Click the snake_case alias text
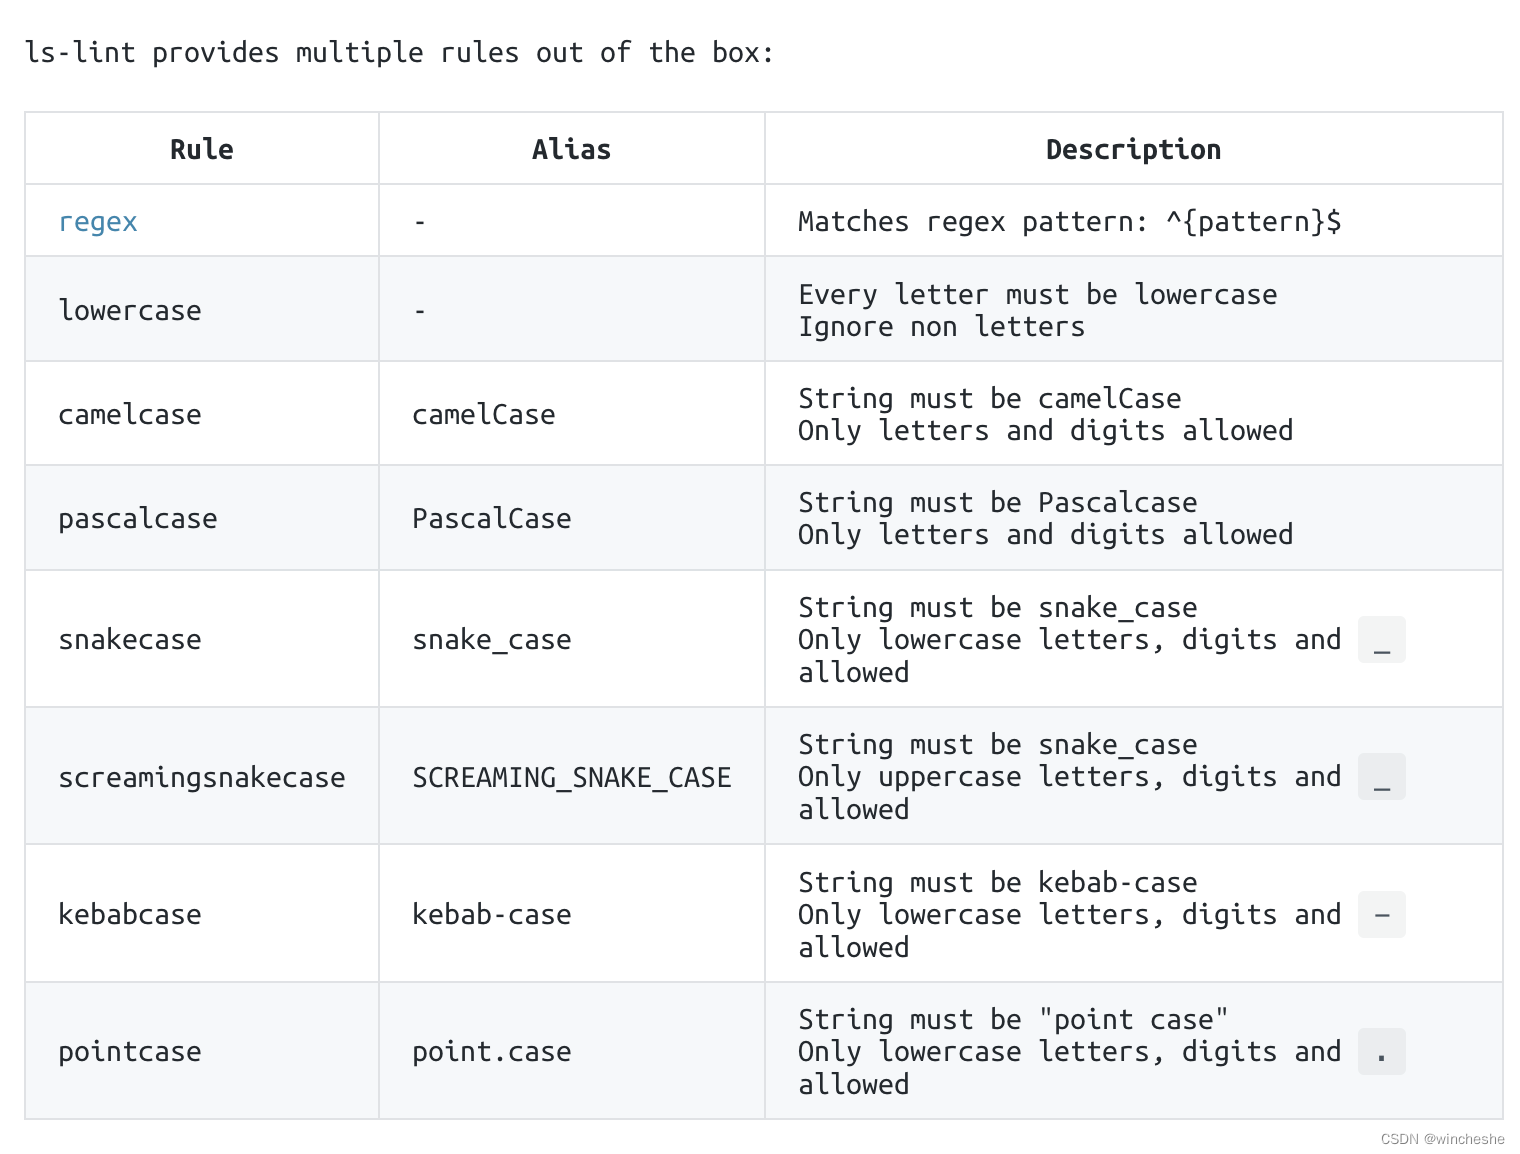Image resolution: width=1520 pixels, height=1154 pixels. click(x=492, y=639)
